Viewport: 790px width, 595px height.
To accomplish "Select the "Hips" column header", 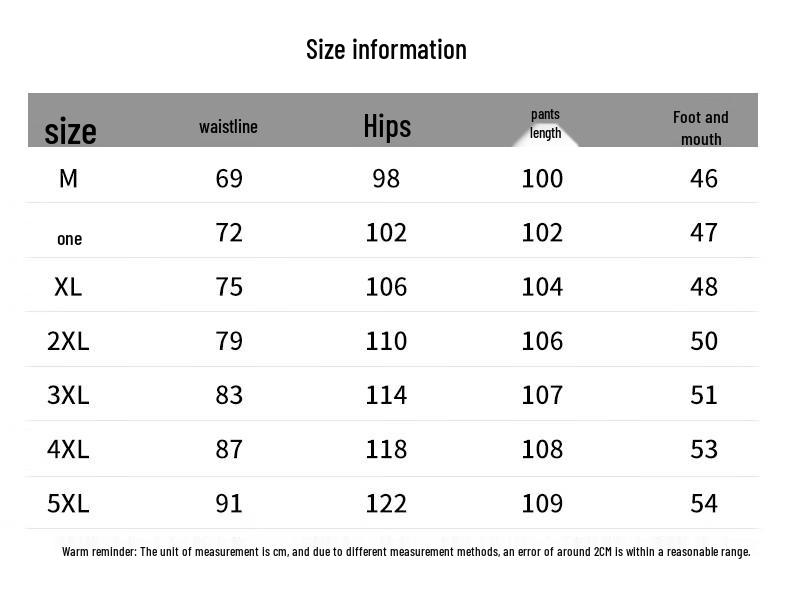I will pos(387,126).
